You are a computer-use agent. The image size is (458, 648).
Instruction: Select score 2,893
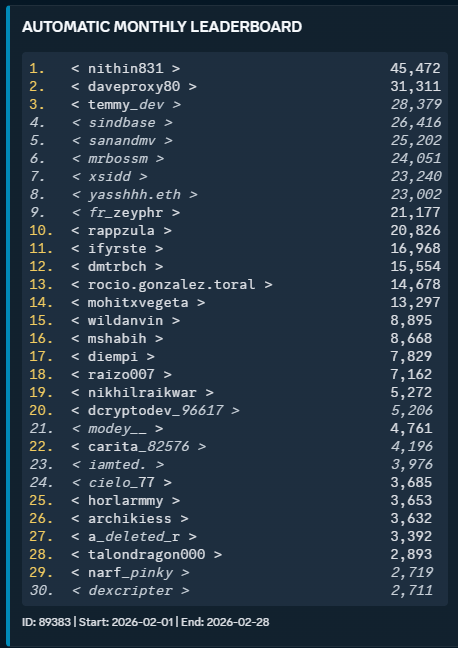pyautogui.click(x=411, y=555)
